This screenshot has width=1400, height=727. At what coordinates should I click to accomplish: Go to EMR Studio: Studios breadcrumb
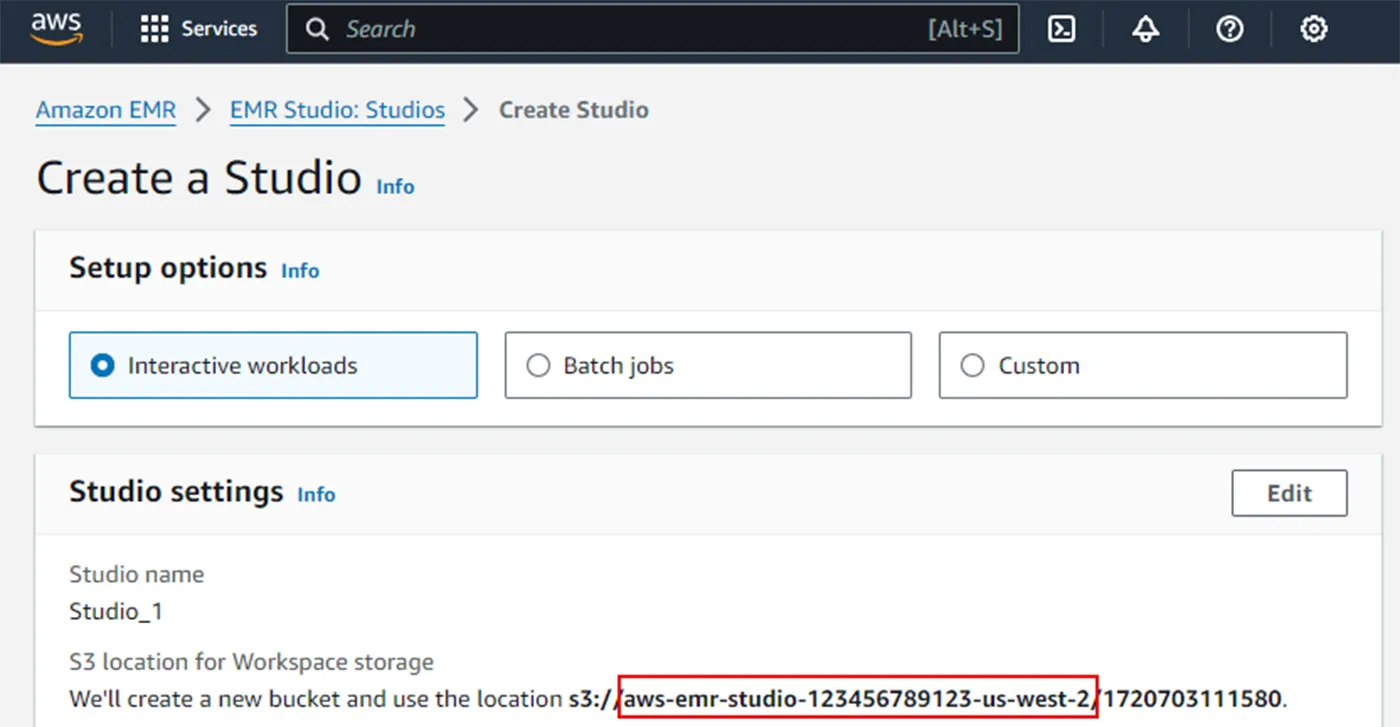click(x=337, y=110)
